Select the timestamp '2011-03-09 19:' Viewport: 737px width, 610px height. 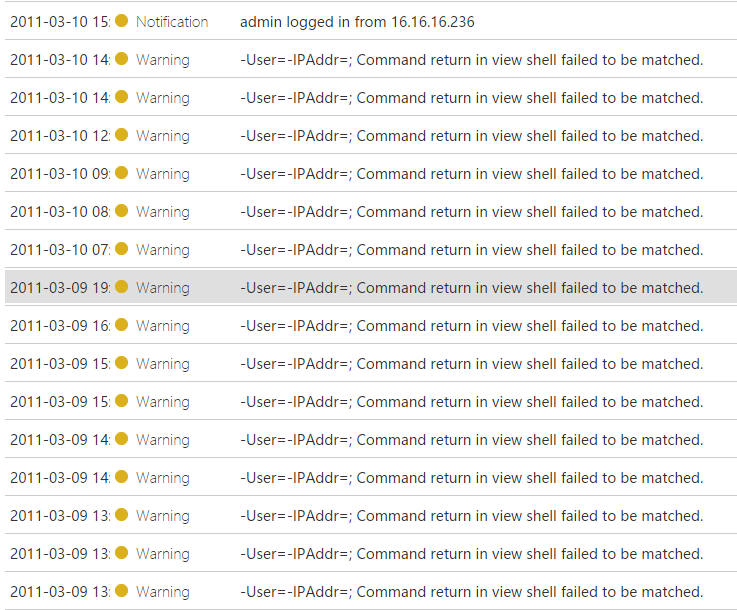(60, 288)
